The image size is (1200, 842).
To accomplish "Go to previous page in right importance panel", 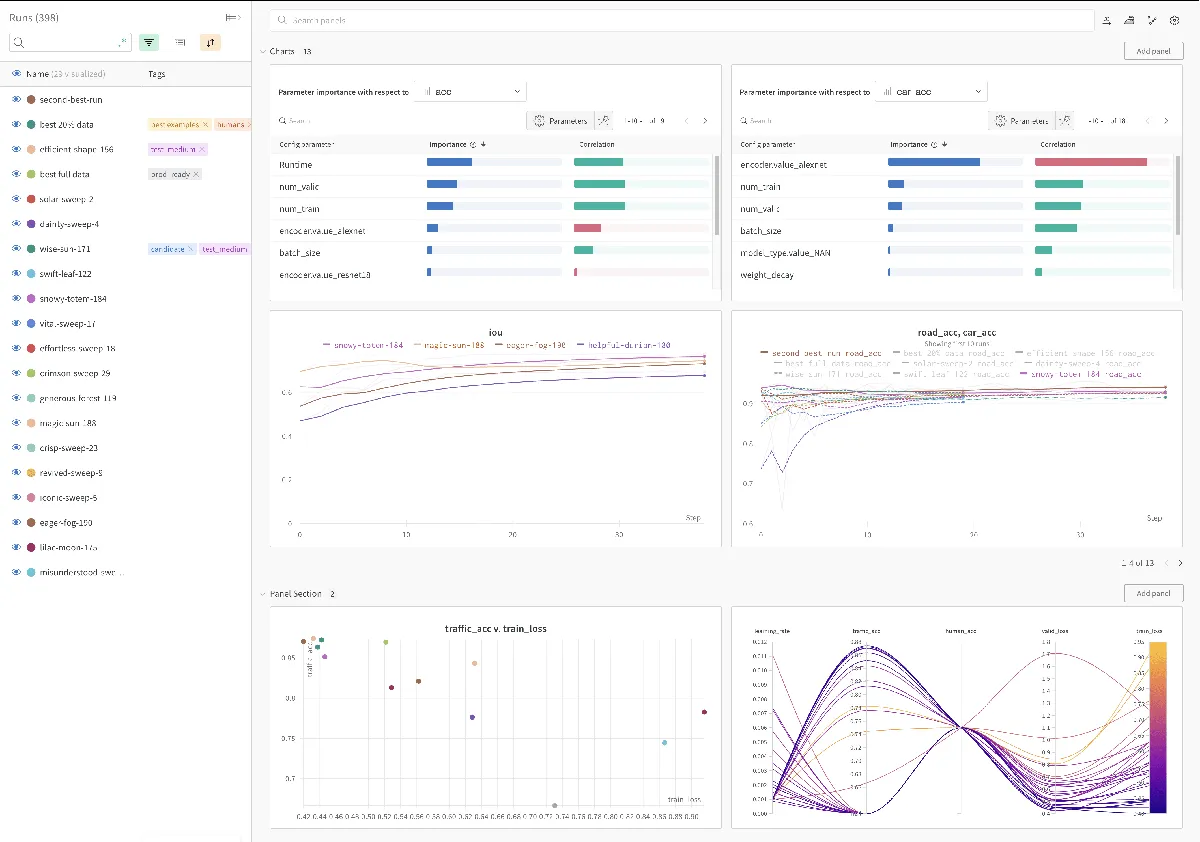I will pyautogui.click(x=1148, y=121).
